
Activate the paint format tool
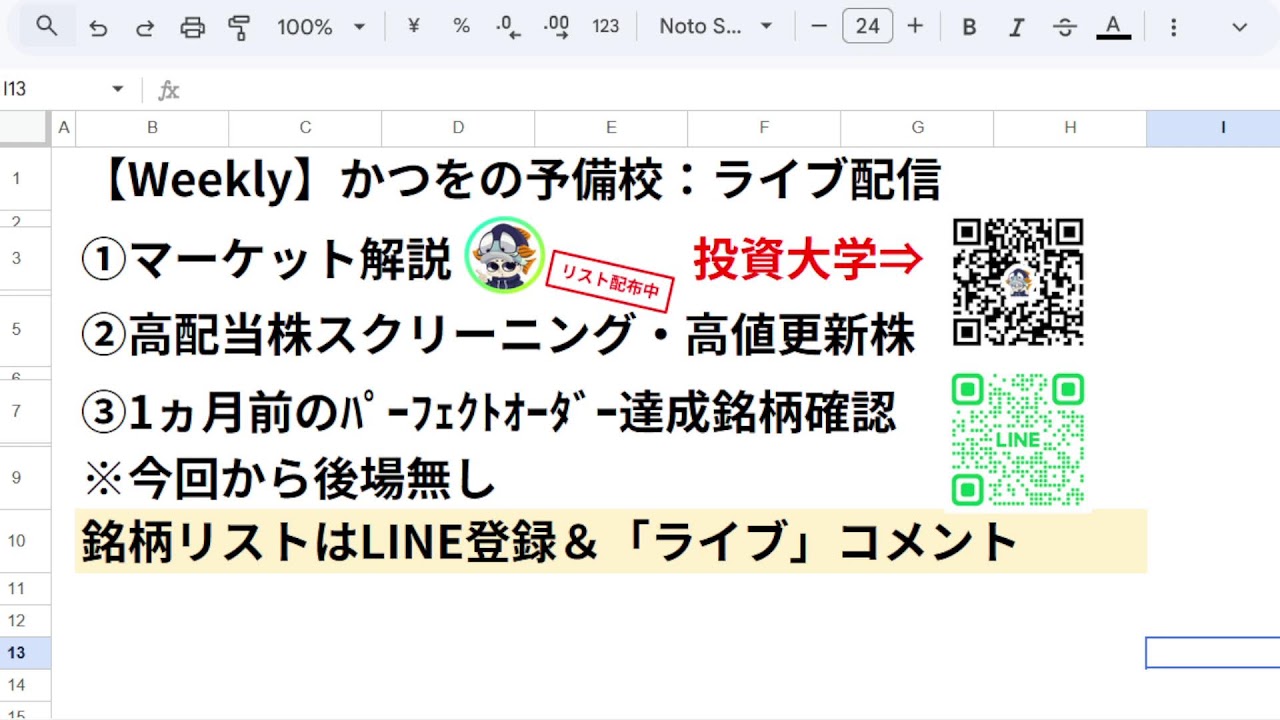coord(239,27)
